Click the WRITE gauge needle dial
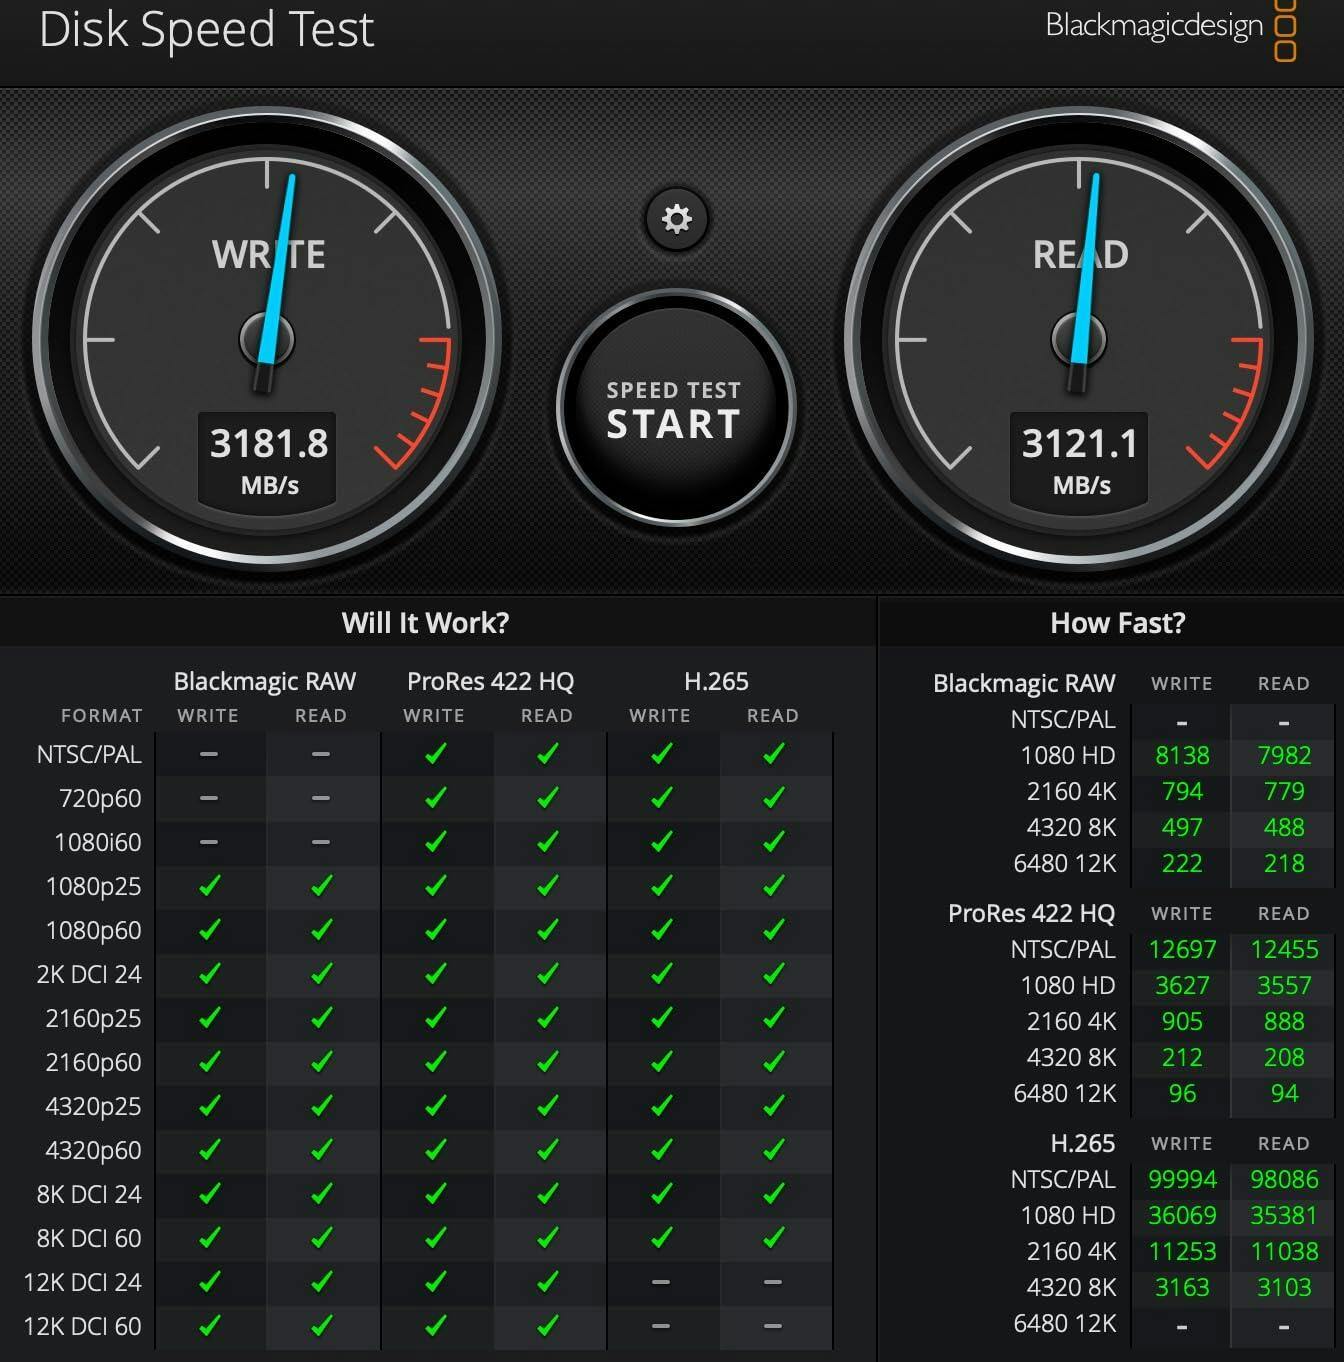The height and width of the screenshot is (1362, 1344). coord(267,339)
